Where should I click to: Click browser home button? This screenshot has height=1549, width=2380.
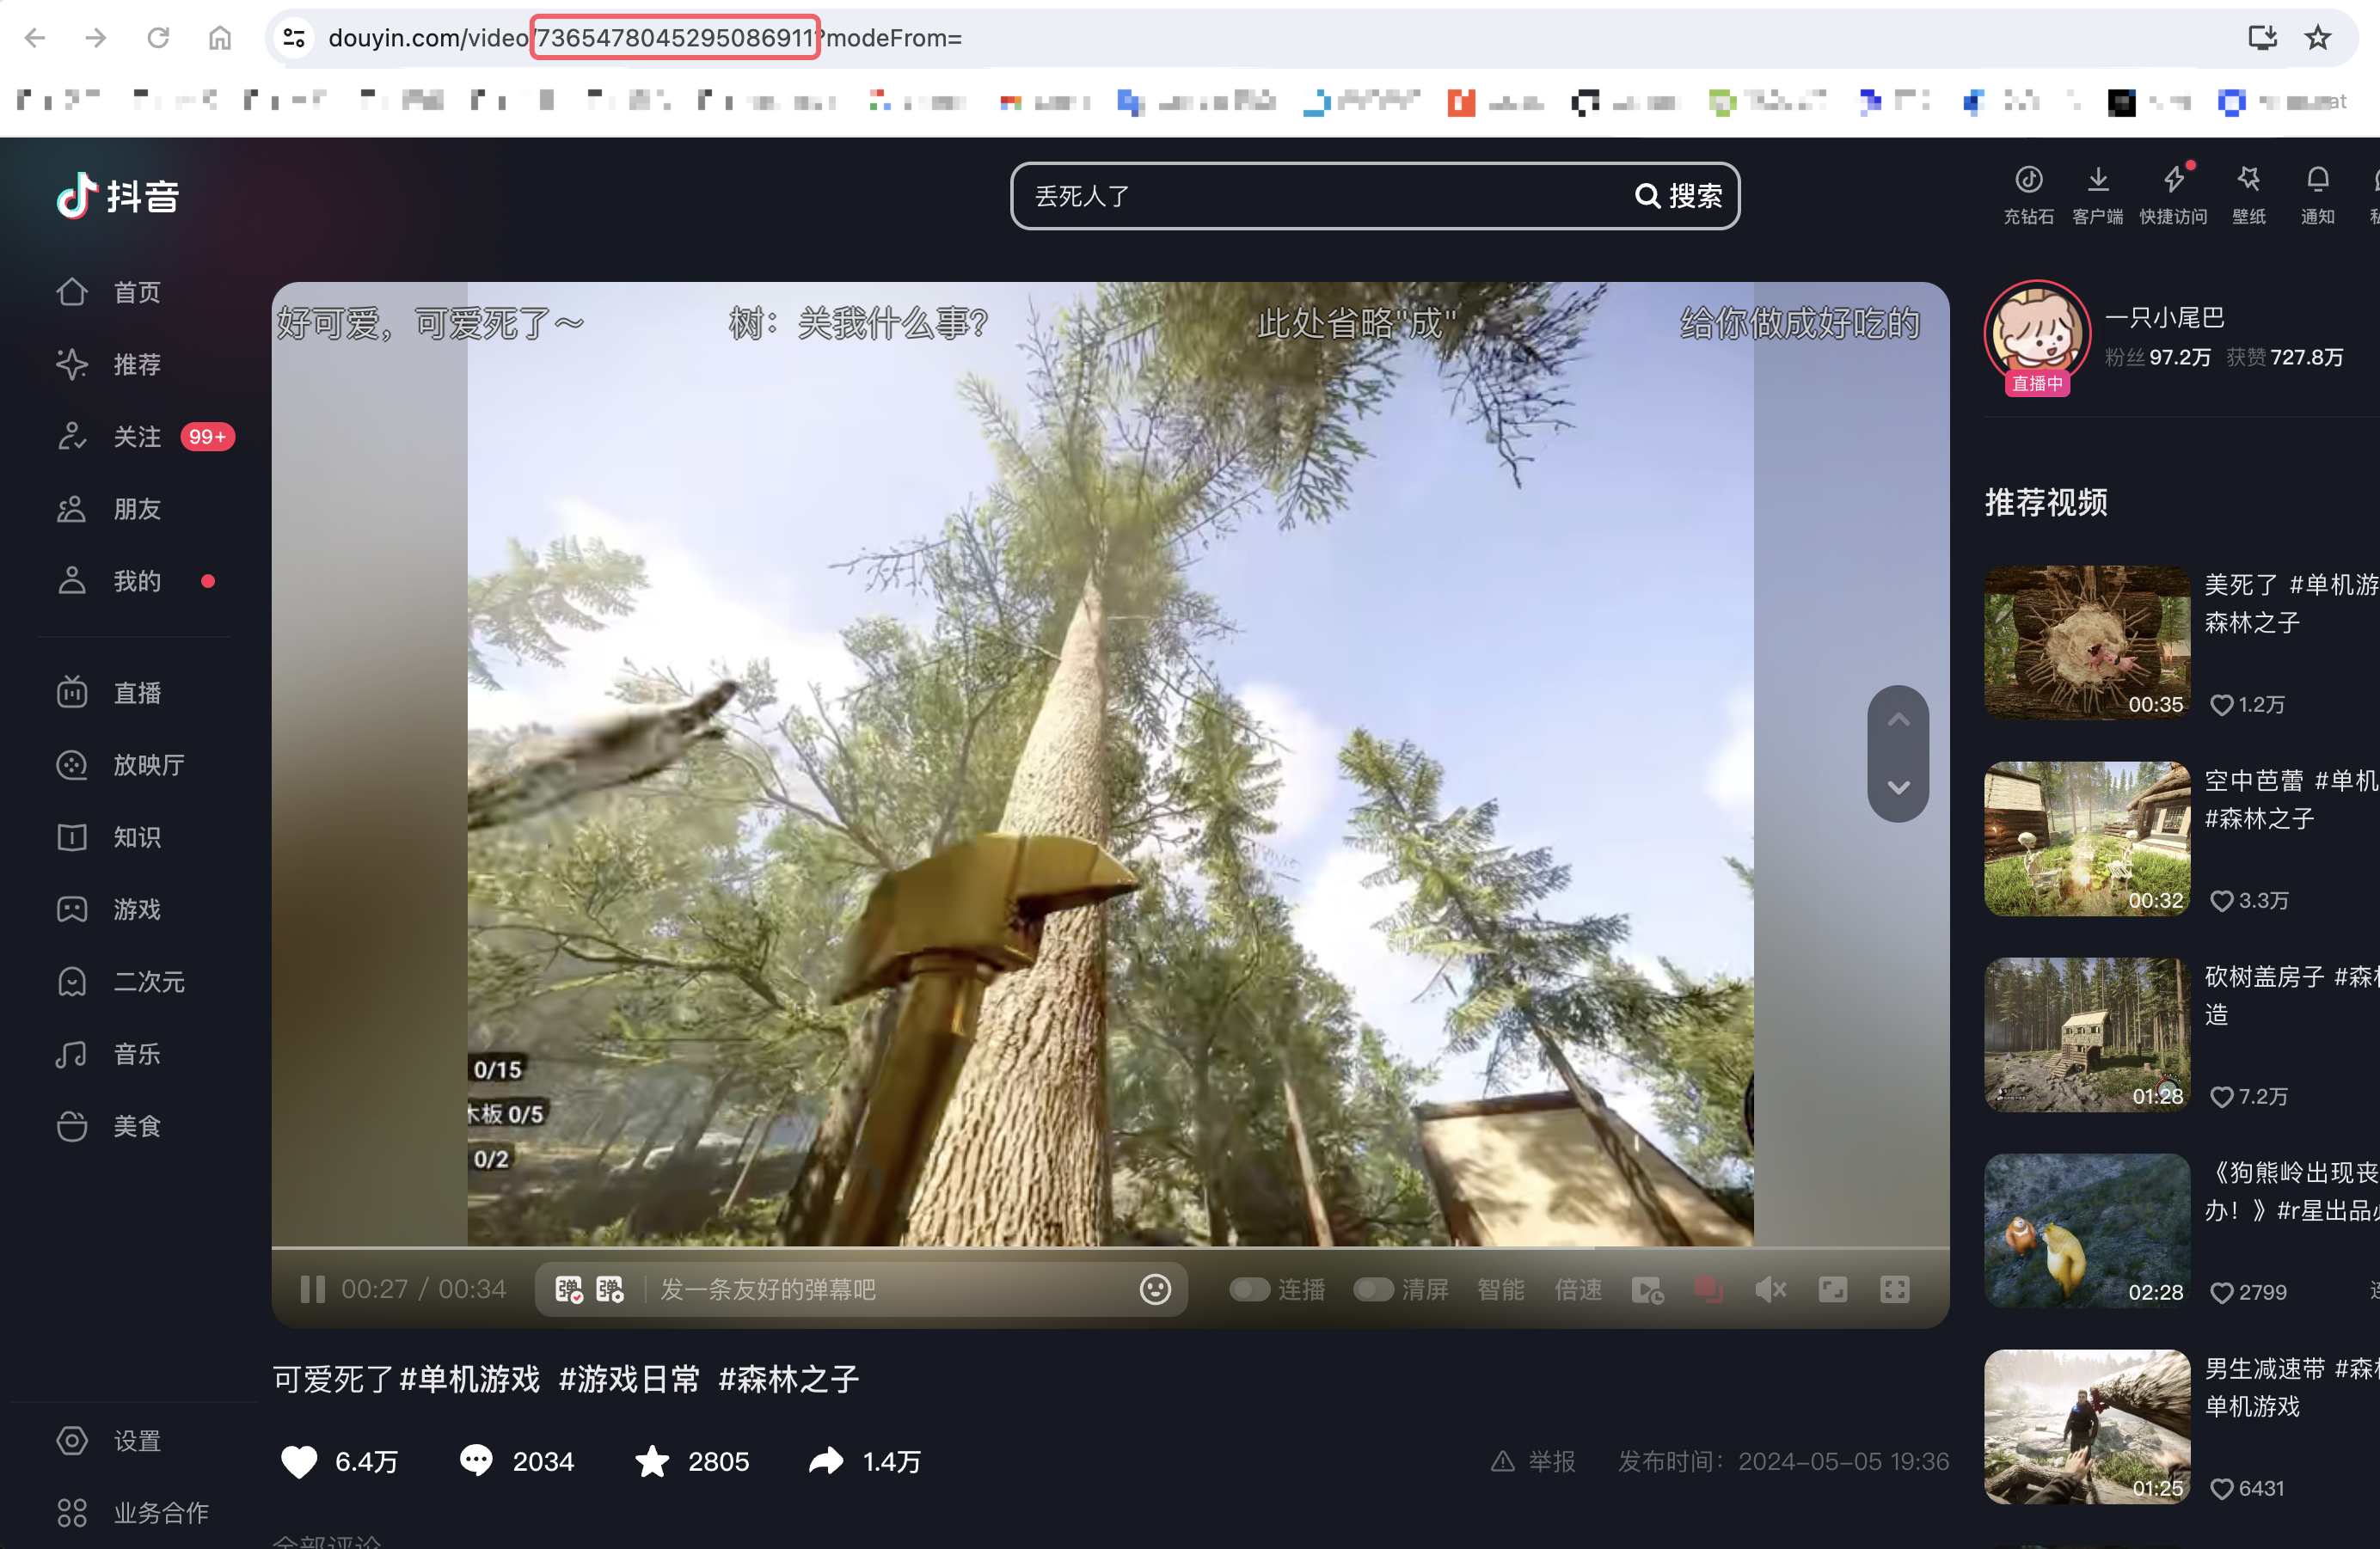pos(220,38)
